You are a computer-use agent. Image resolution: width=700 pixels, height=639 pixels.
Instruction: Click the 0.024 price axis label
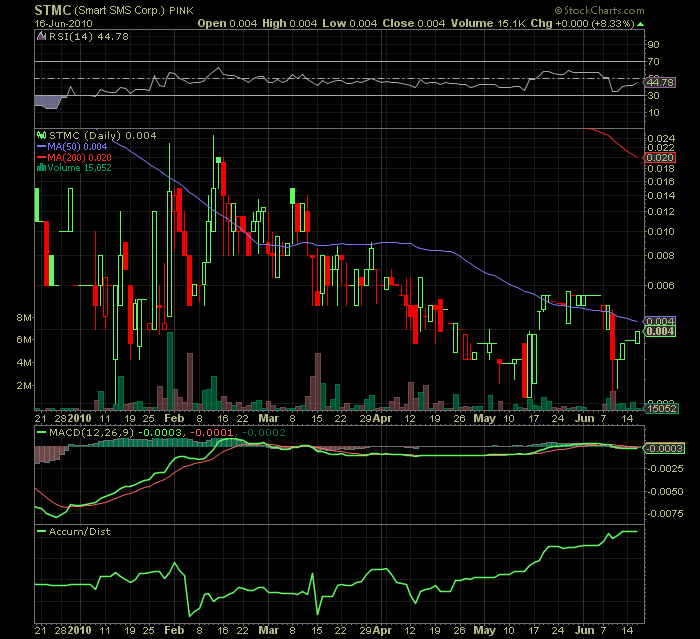[x=661, y=138]
